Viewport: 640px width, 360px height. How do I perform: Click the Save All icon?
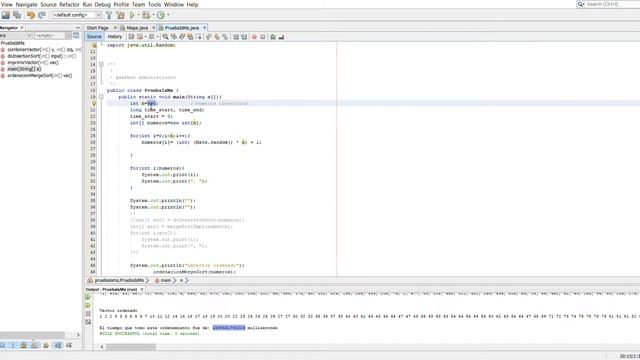pos(17,15)
